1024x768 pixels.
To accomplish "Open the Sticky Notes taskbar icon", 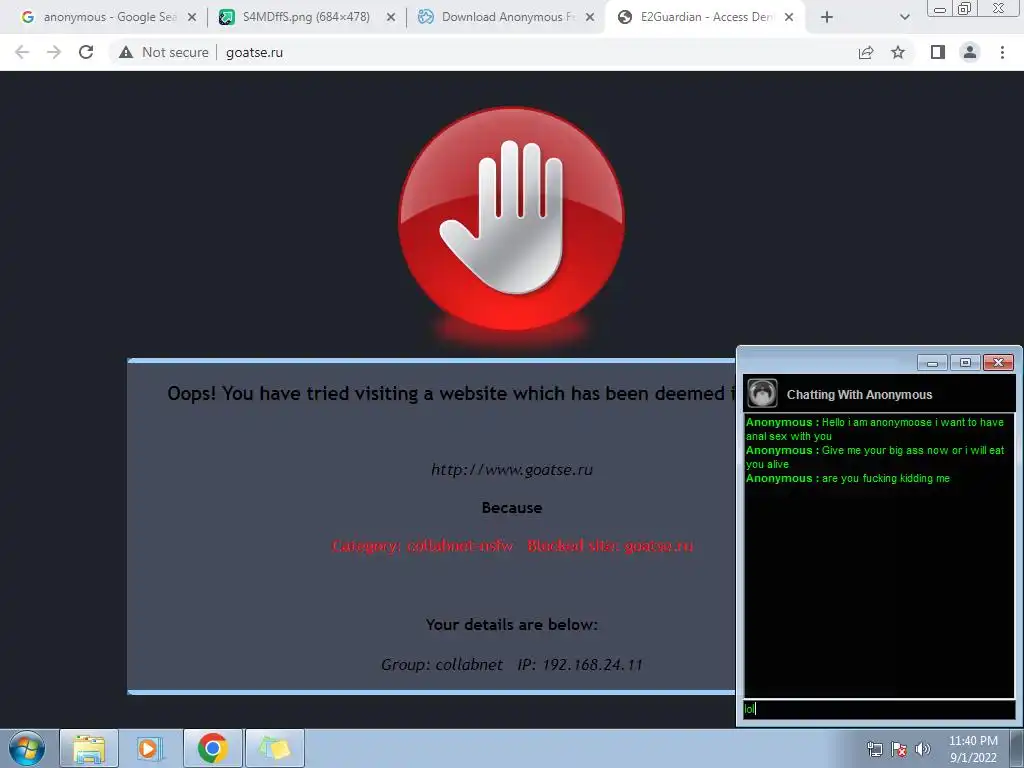I will coord(274,748).
